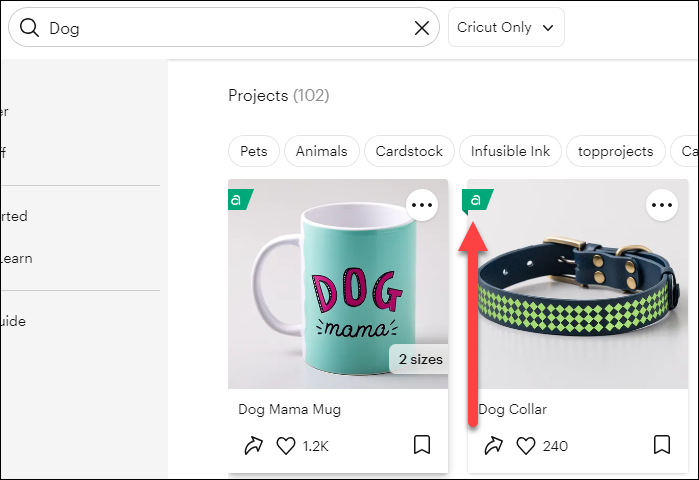Share the Dog Mama Mug project

click(253, 445)
